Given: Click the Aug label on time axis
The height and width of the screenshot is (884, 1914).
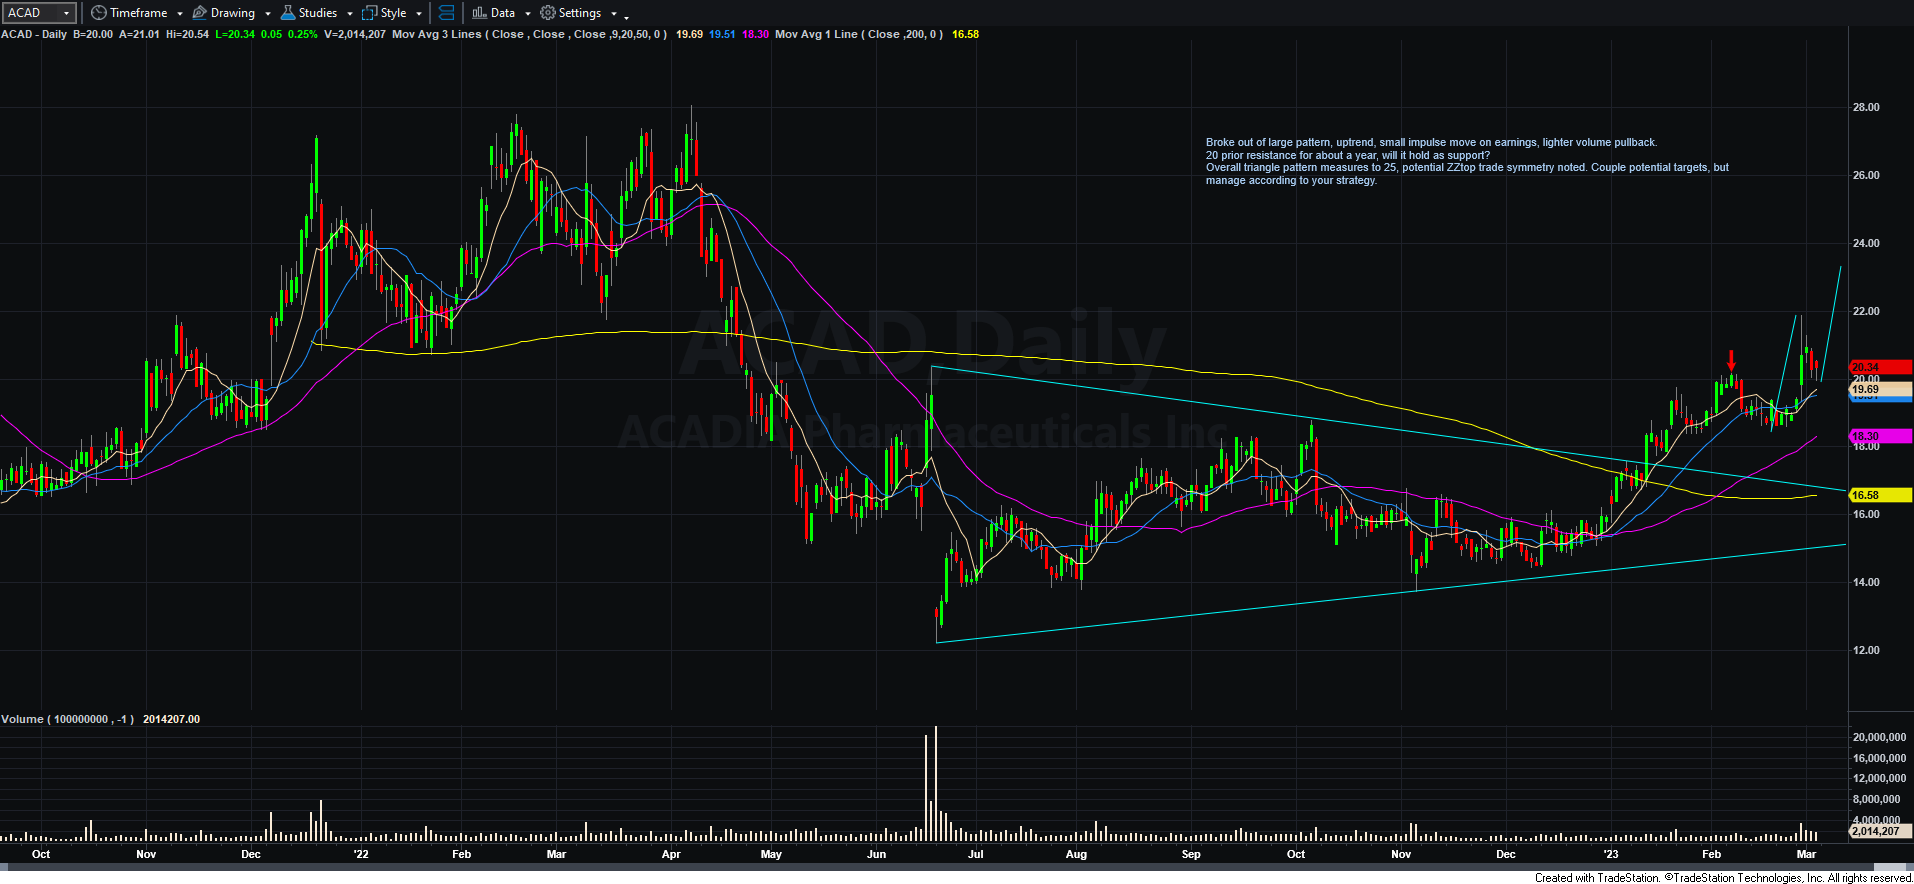Looking at the screenshot, I should 1076,854.
